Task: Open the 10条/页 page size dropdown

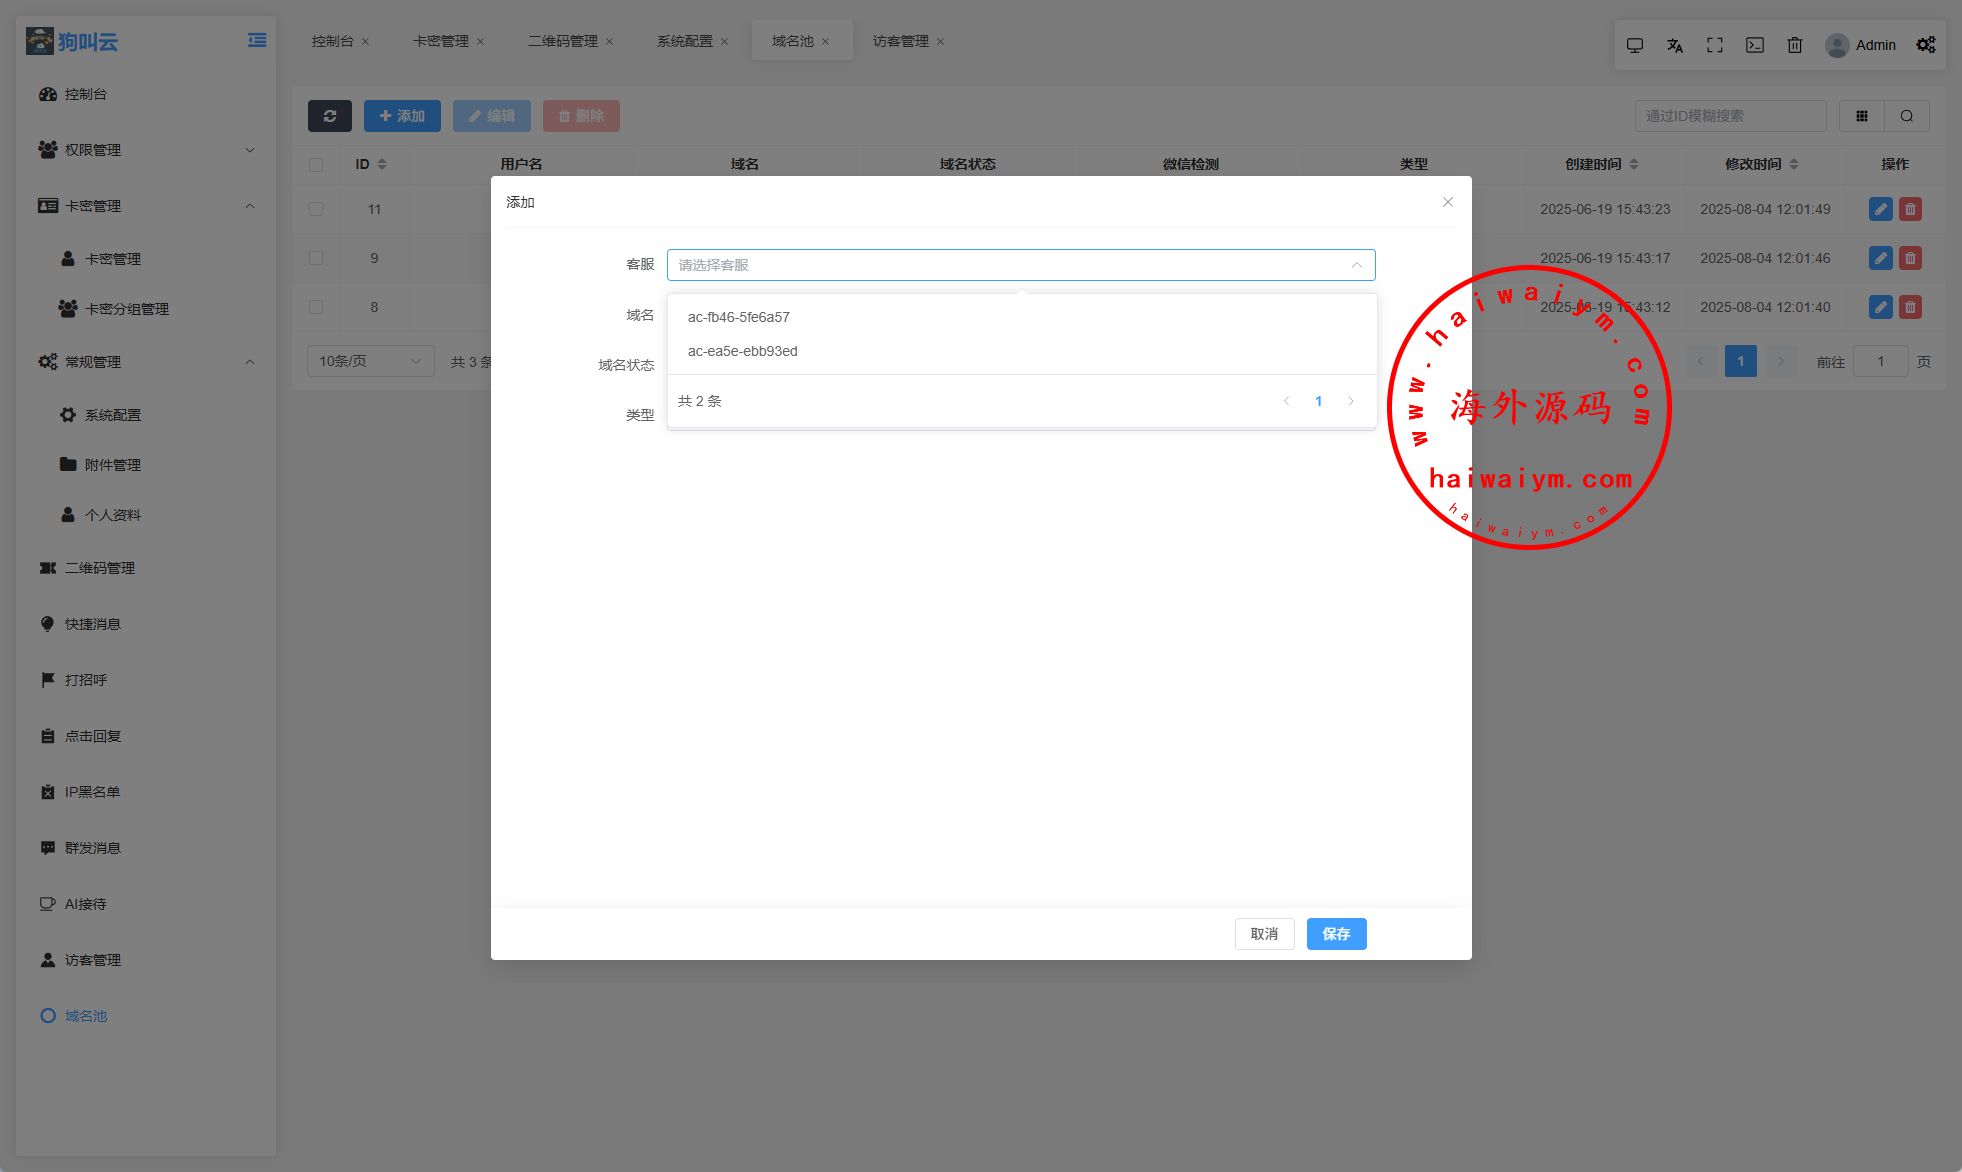Action: point(369,361)
